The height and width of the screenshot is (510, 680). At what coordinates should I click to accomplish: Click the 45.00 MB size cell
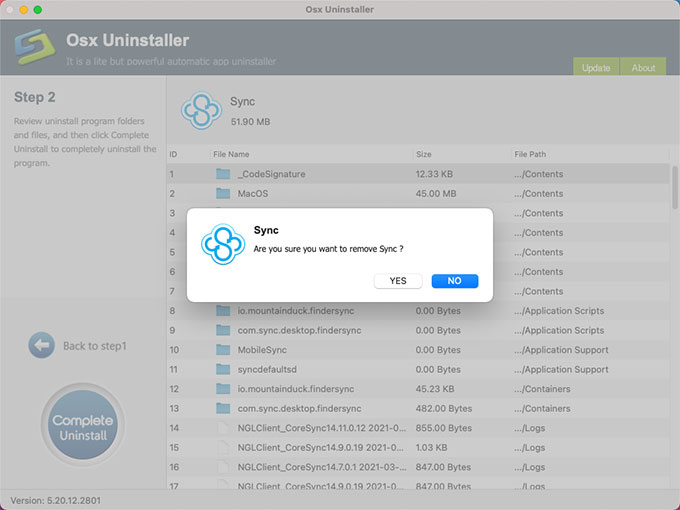click(x=436, y=193)
